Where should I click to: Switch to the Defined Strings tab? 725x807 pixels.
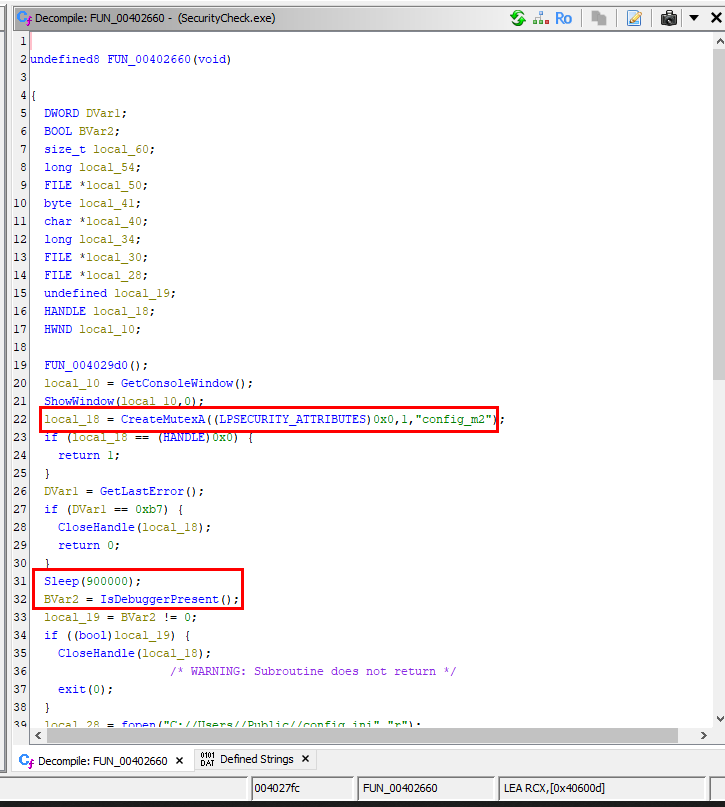click(256, 760)
